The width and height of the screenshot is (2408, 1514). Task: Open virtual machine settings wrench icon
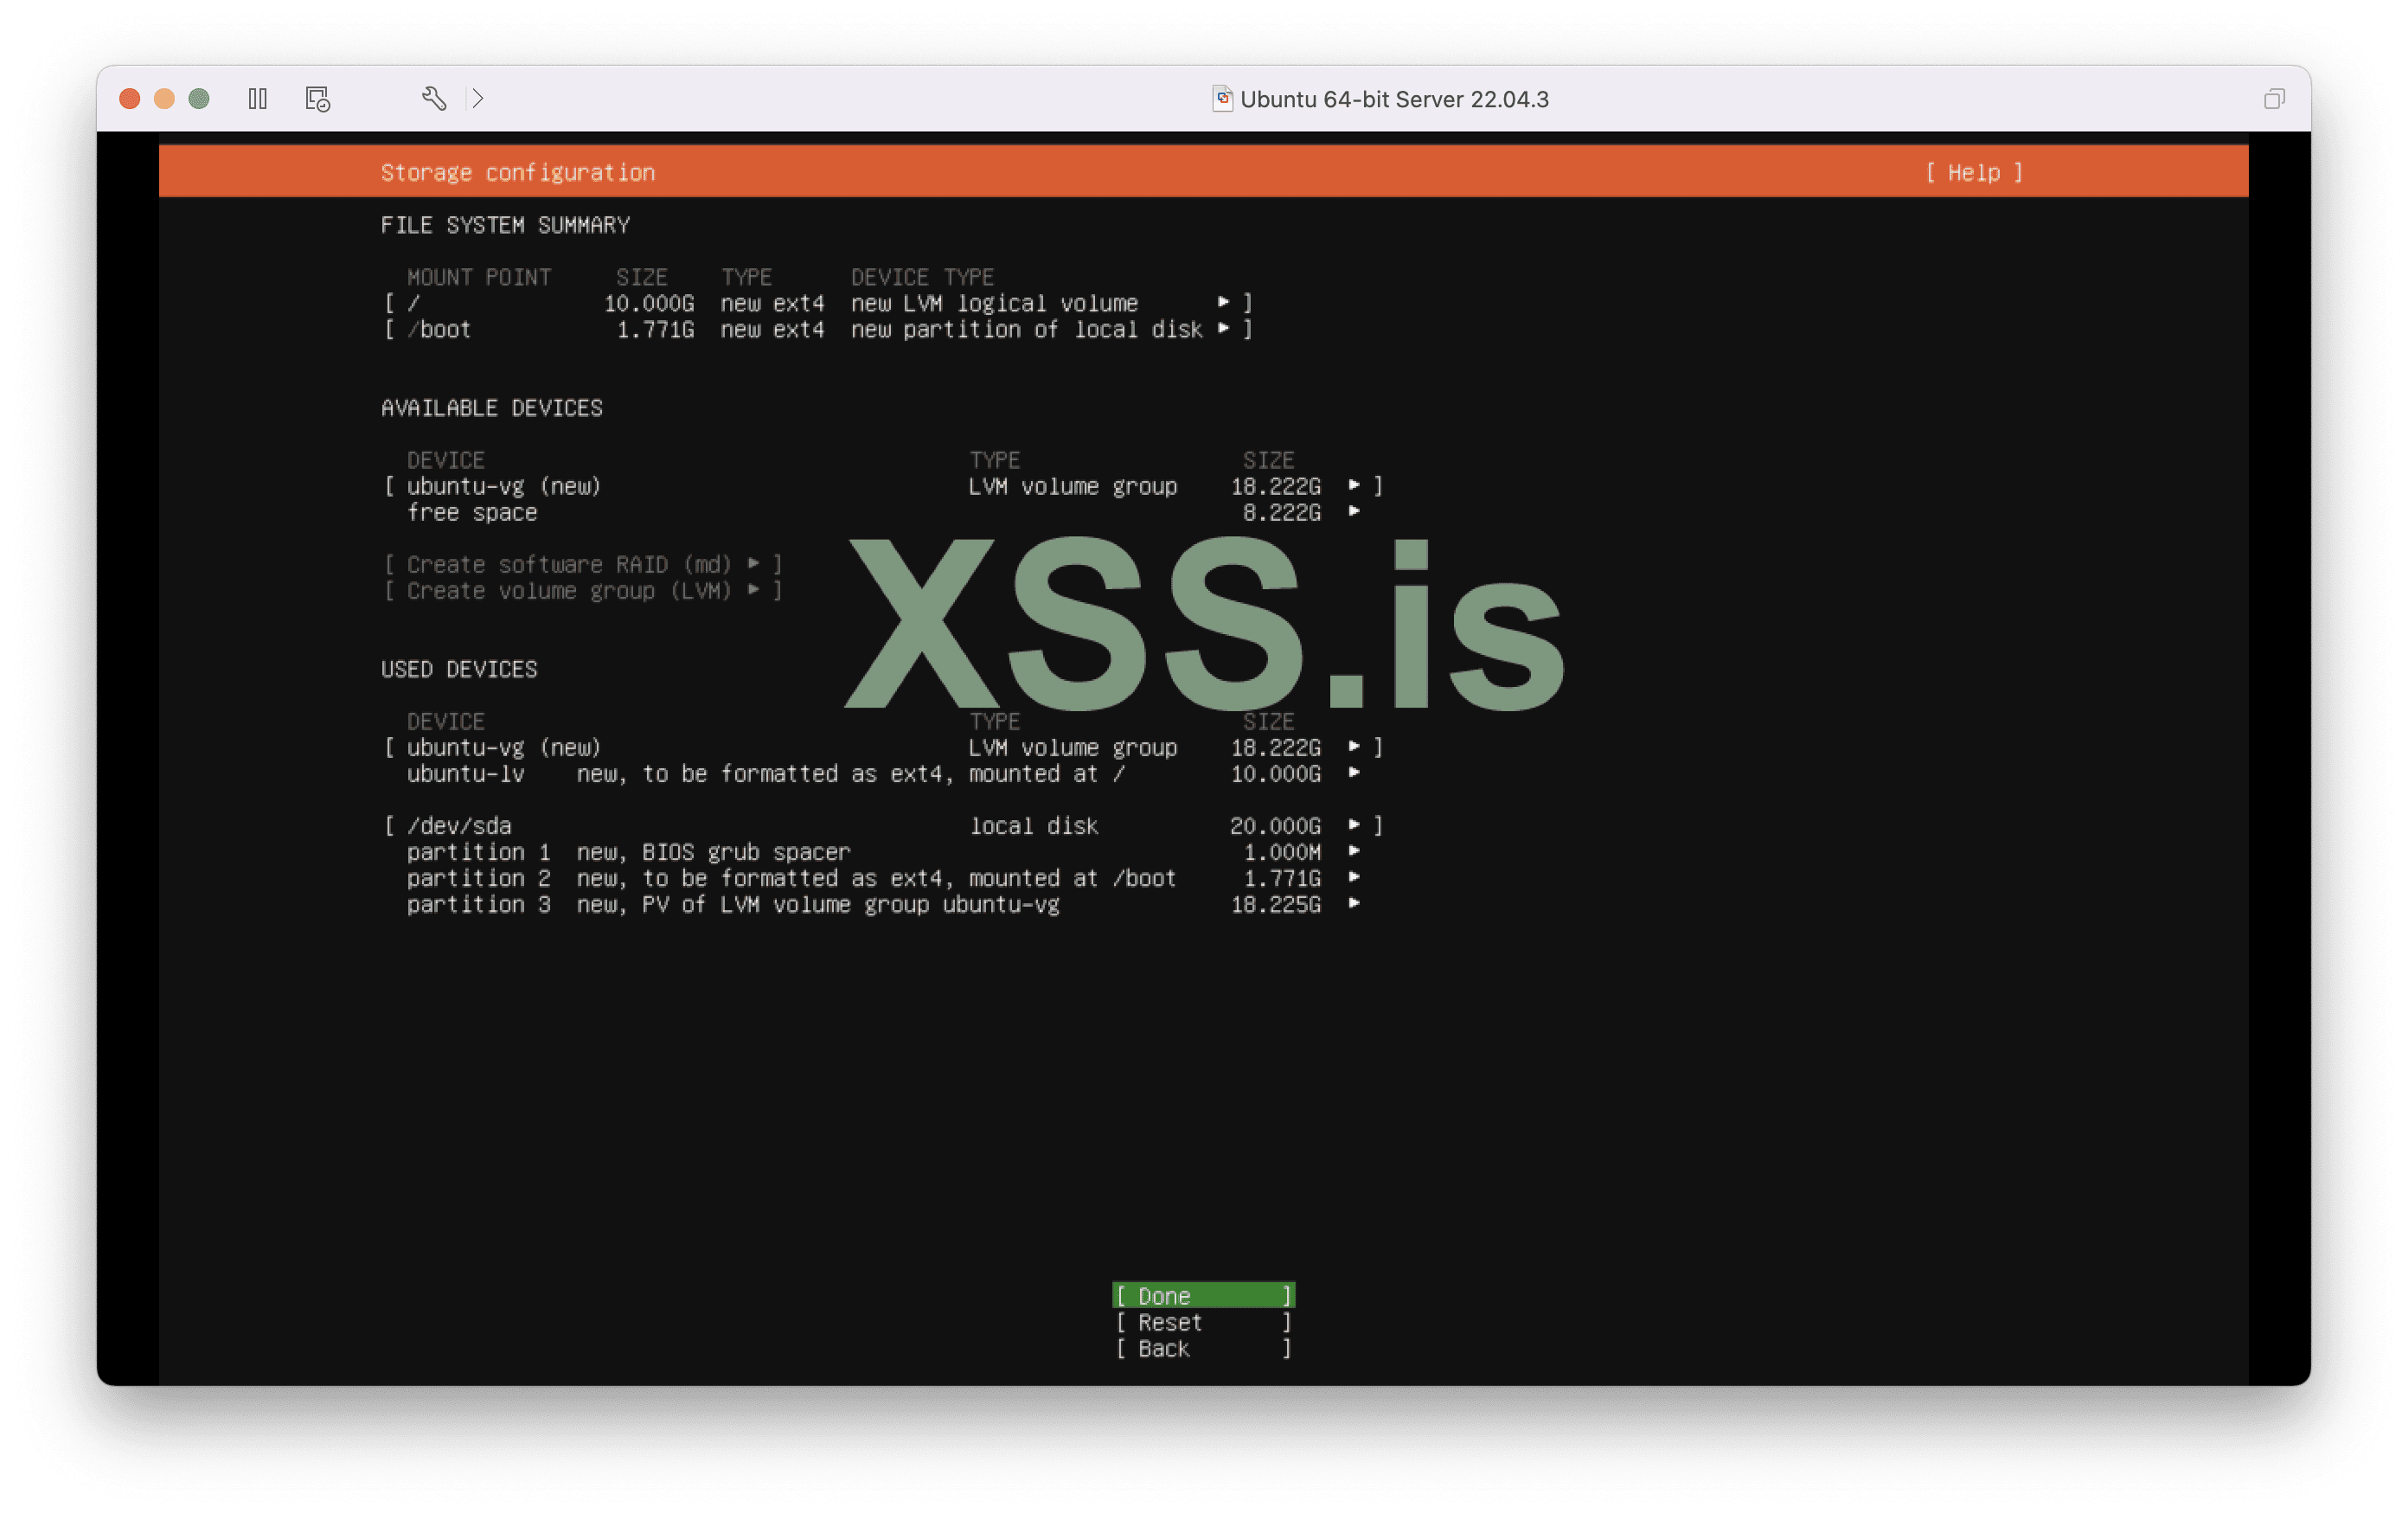click(433, 98)
